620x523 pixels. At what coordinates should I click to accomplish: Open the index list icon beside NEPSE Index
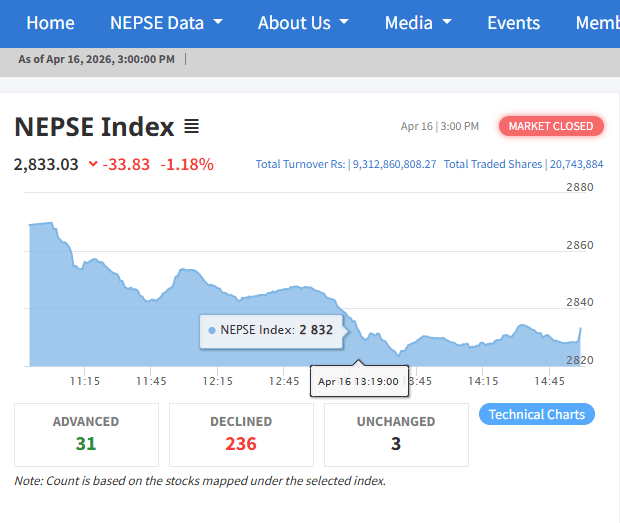click(192, 127)
